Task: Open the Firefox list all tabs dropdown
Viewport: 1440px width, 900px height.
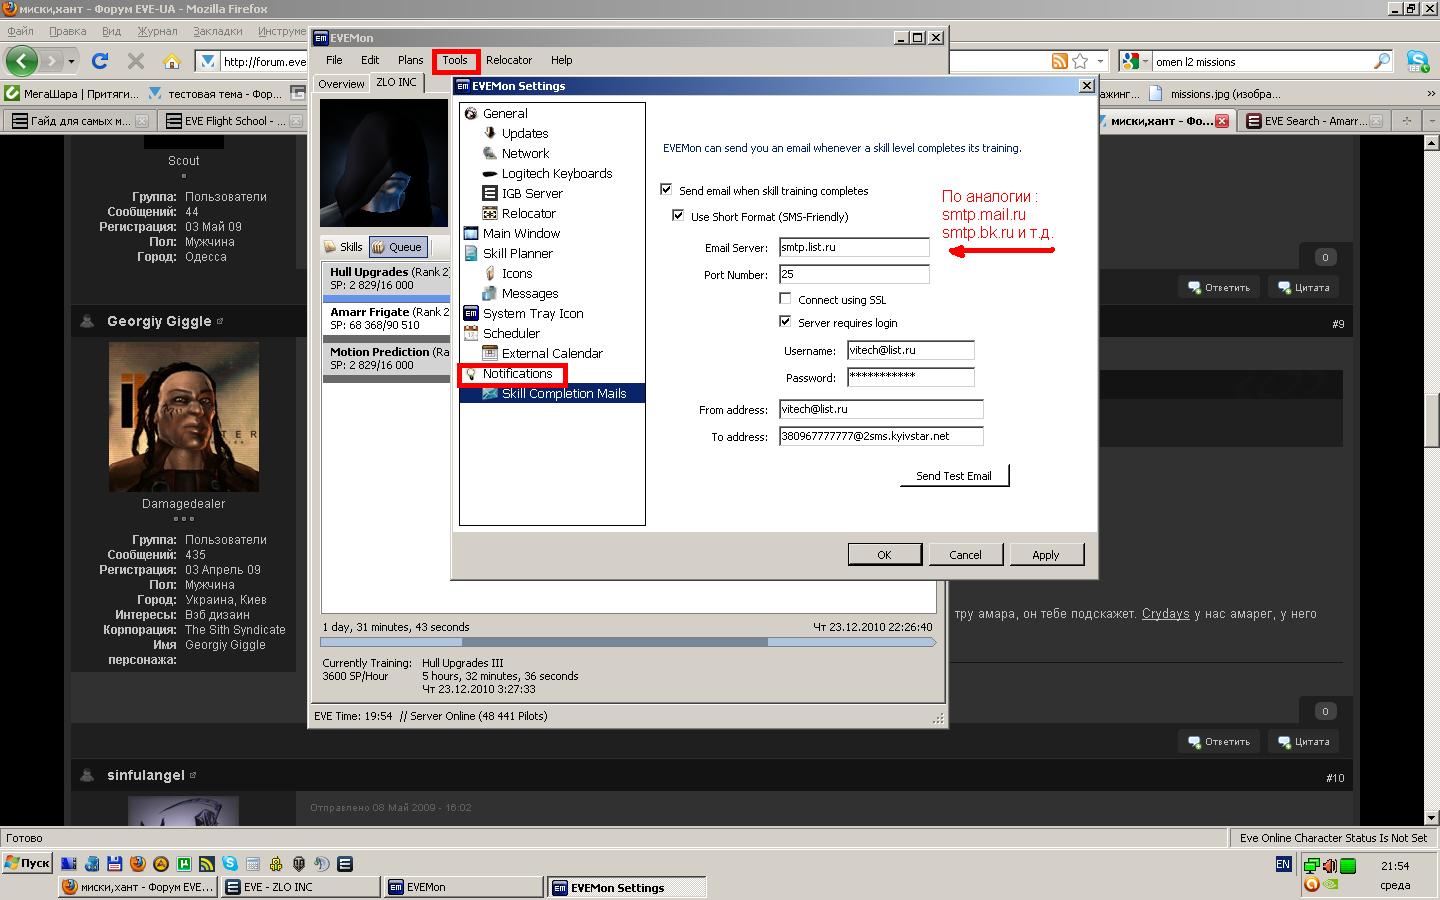Action: pyautogui.click(x=1430, y=121)
